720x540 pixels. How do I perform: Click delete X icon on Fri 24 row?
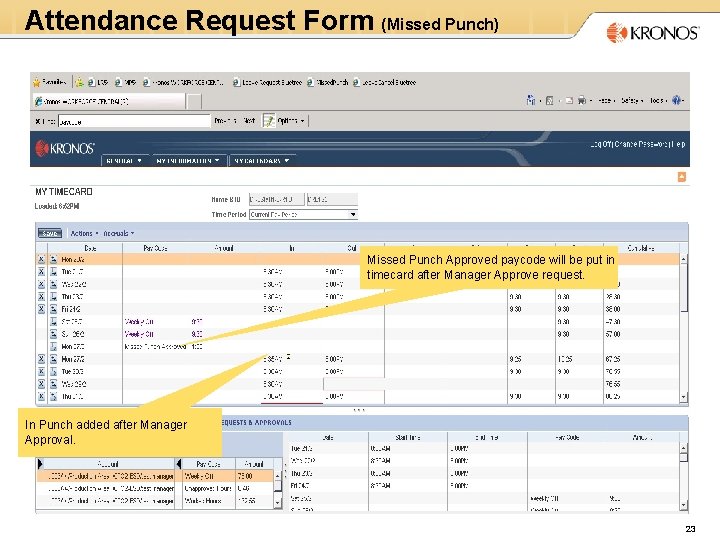(41, 309)
